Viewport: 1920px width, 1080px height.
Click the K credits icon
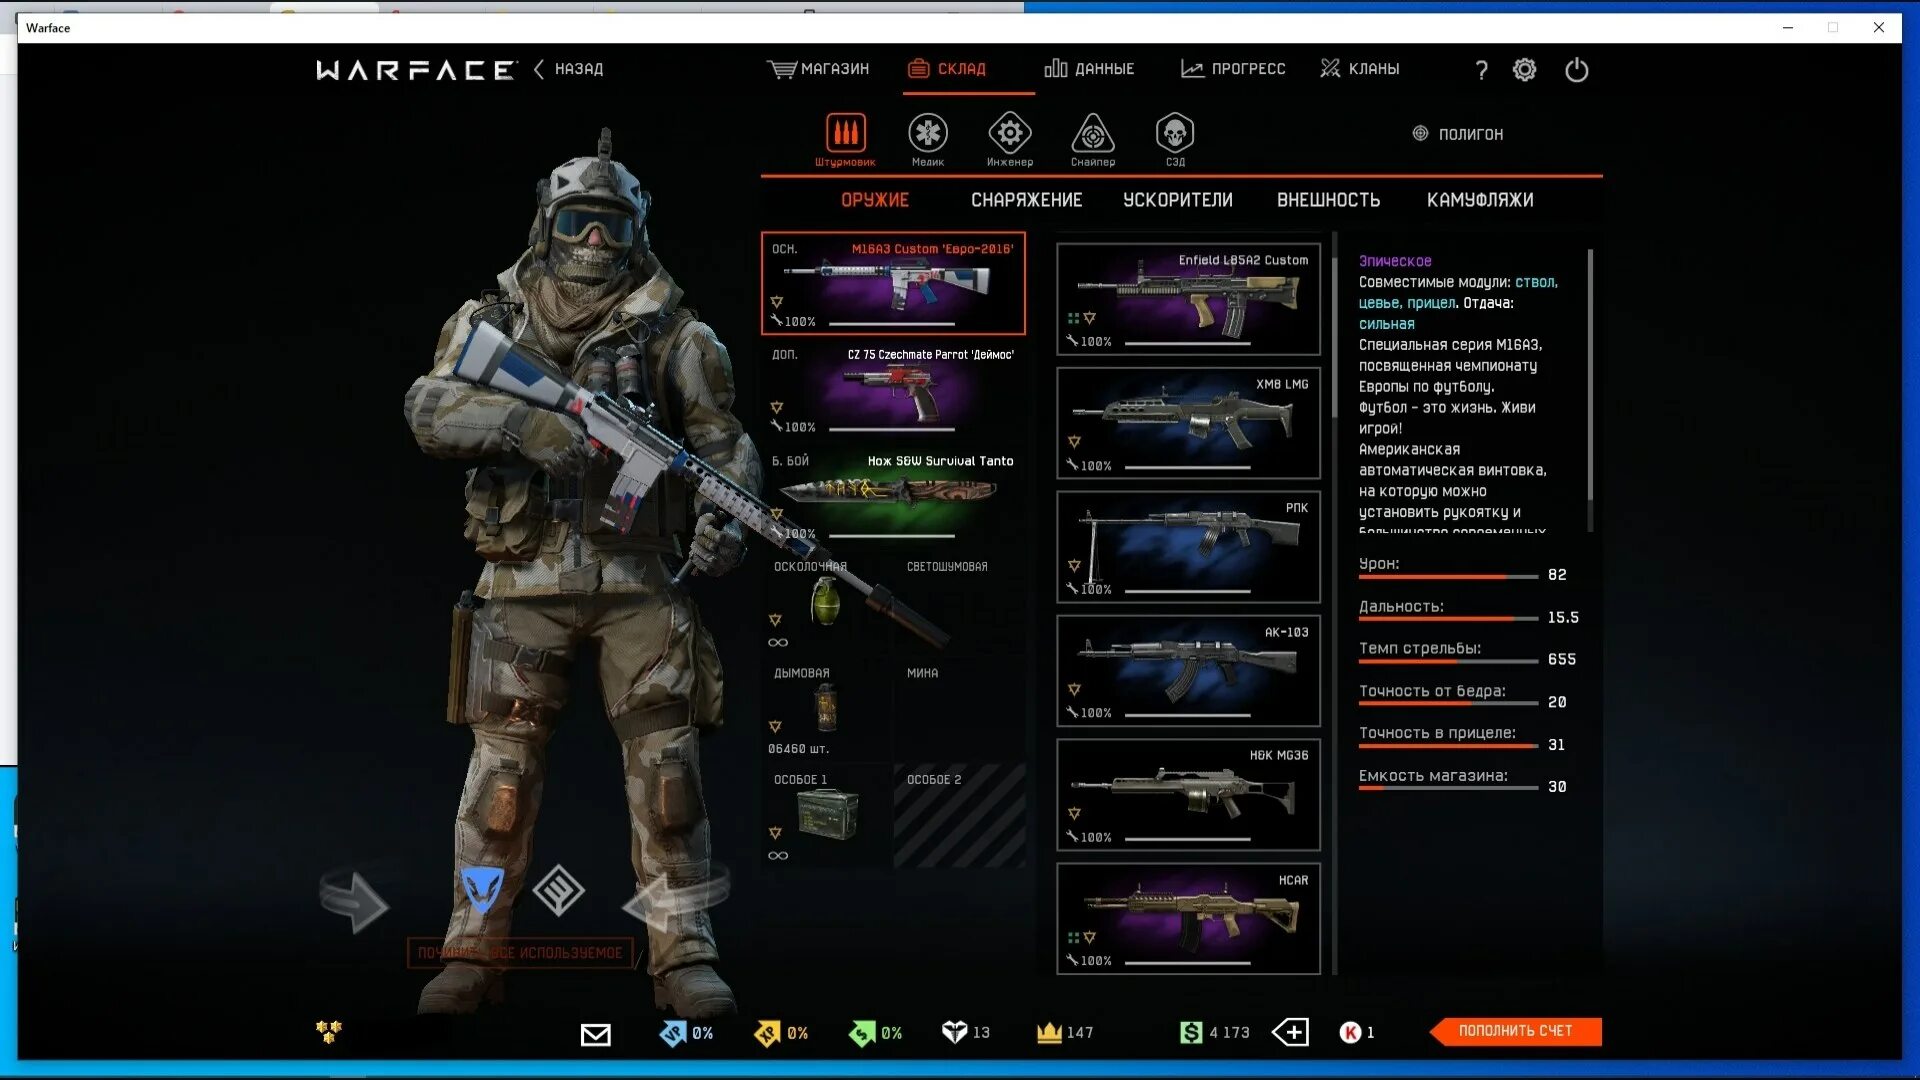click(1350, 1033)
